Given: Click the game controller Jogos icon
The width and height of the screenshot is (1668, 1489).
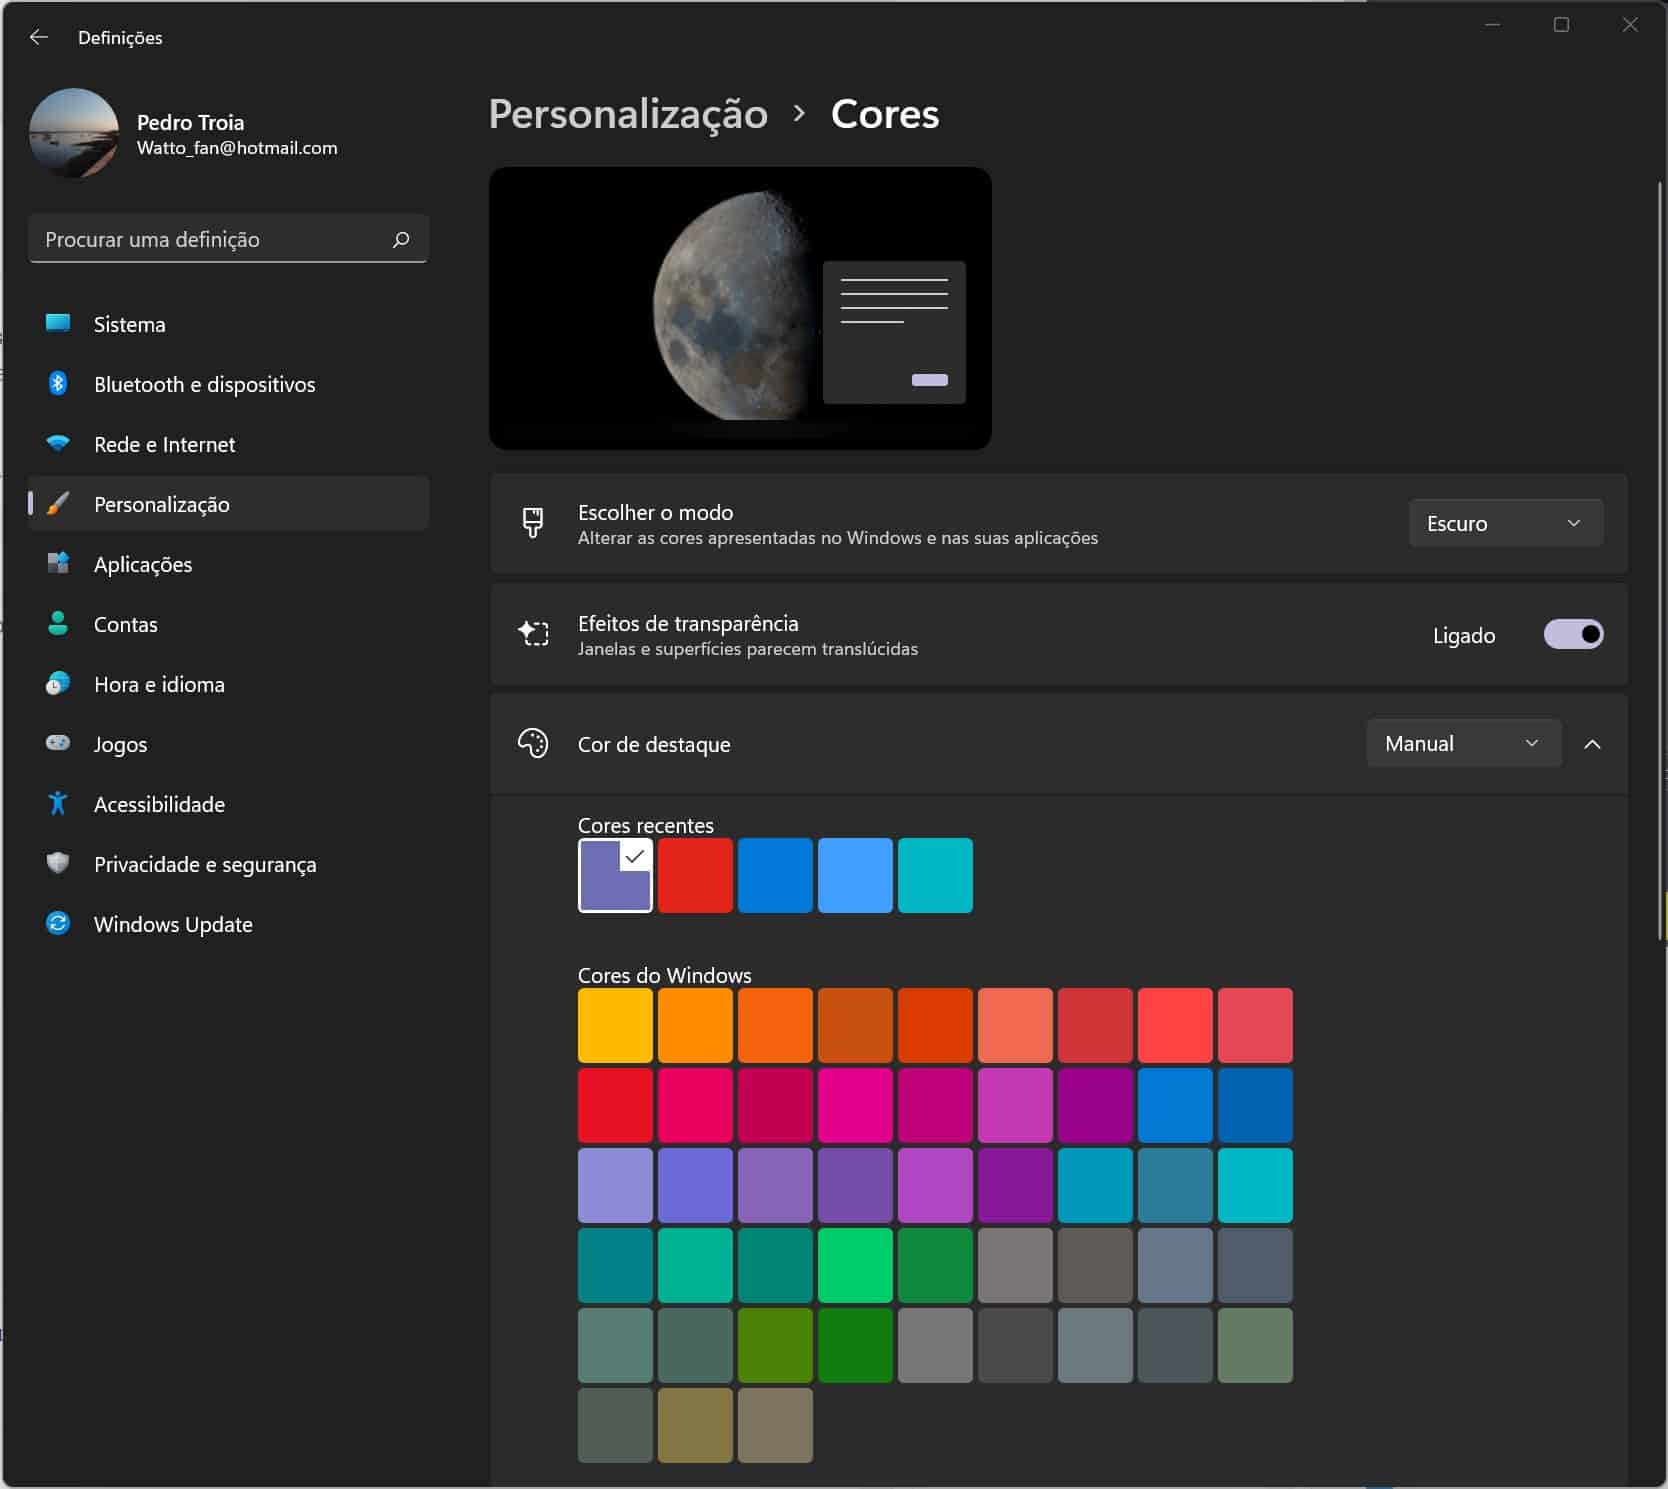Looking at the screenshot, I should coord(58,743).
